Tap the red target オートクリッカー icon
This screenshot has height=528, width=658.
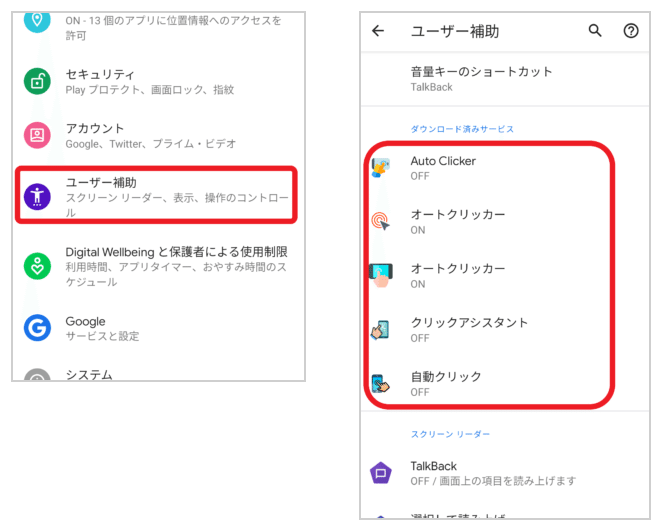pyautogui.click(x=381, y=221)
